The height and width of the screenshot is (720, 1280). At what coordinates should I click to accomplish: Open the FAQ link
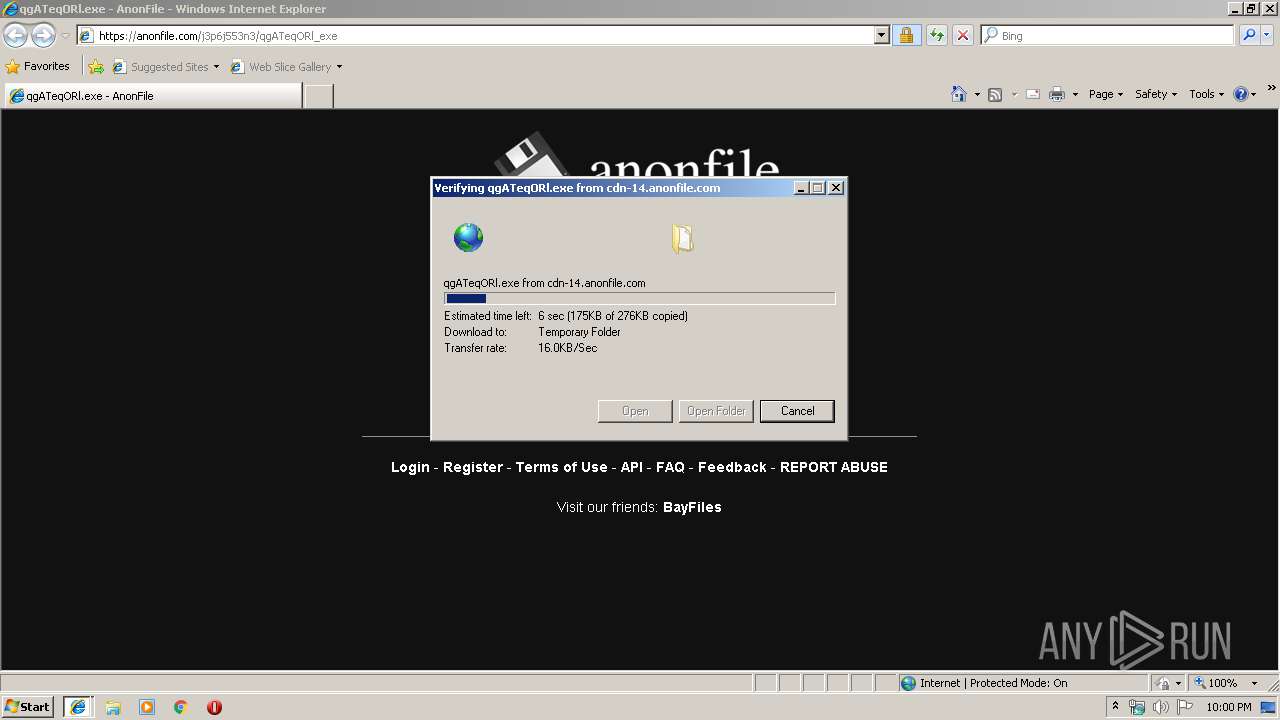(x=670, y=467)
